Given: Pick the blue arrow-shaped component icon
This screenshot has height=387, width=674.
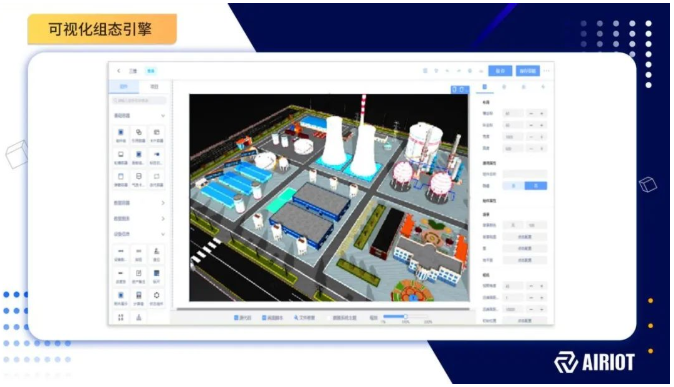Looking at the screenshot, I should pyautogui.click(x=156, y=154).
